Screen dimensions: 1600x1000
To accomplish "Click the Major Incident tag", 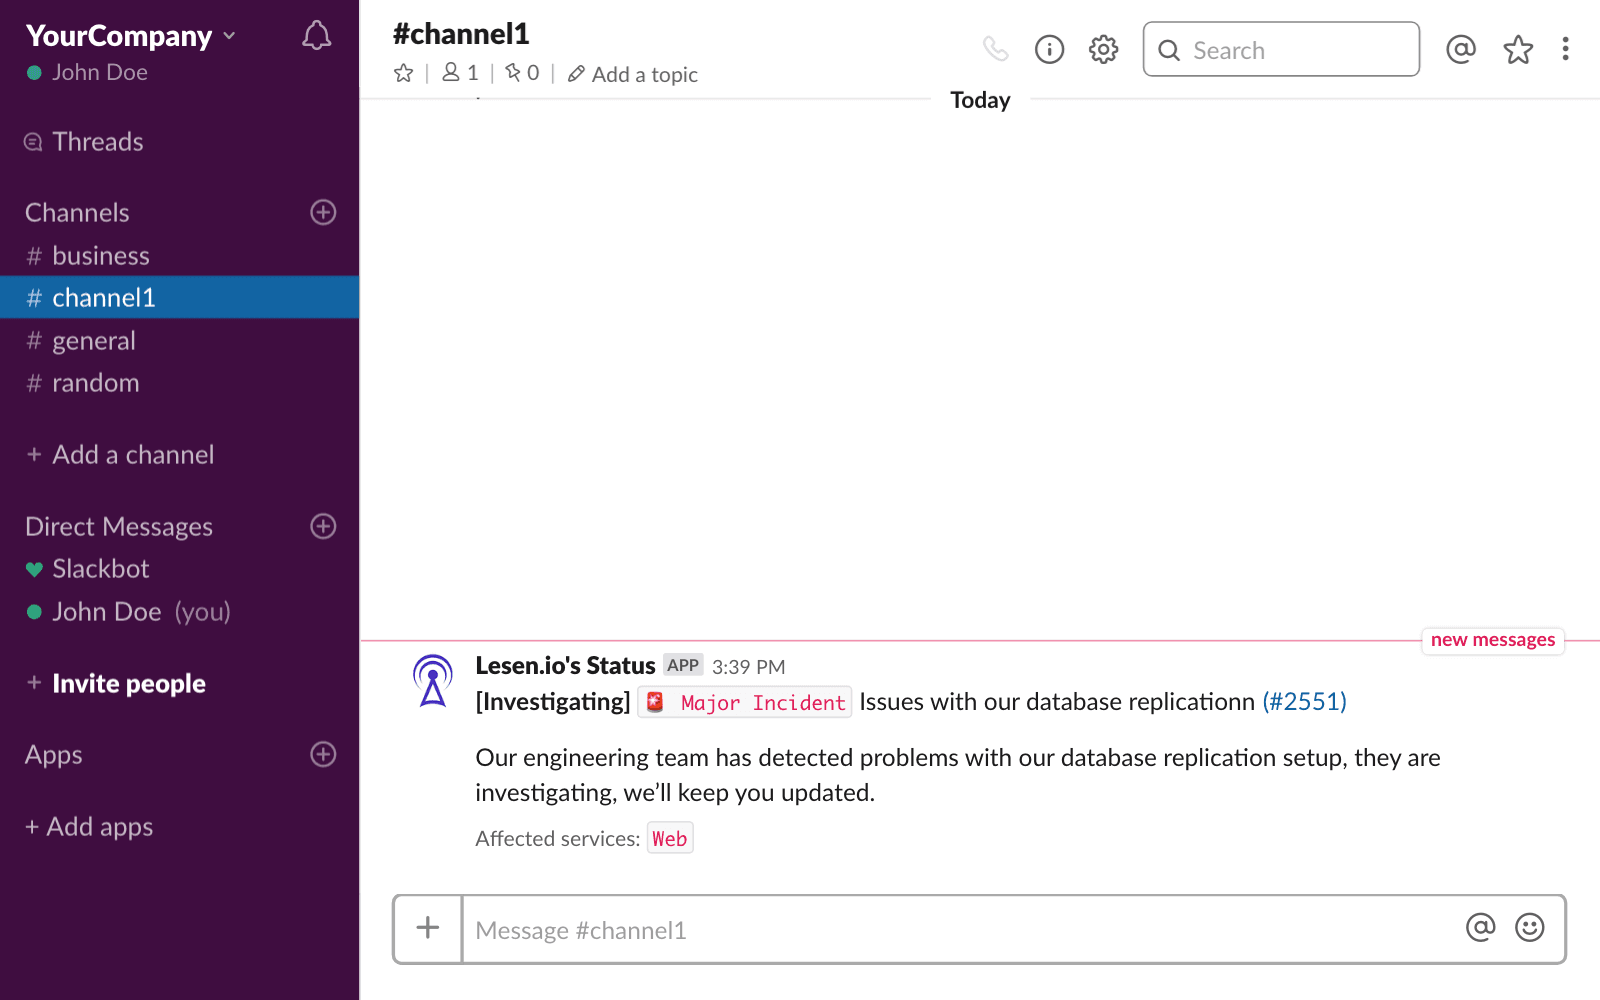I will (745, 703).
